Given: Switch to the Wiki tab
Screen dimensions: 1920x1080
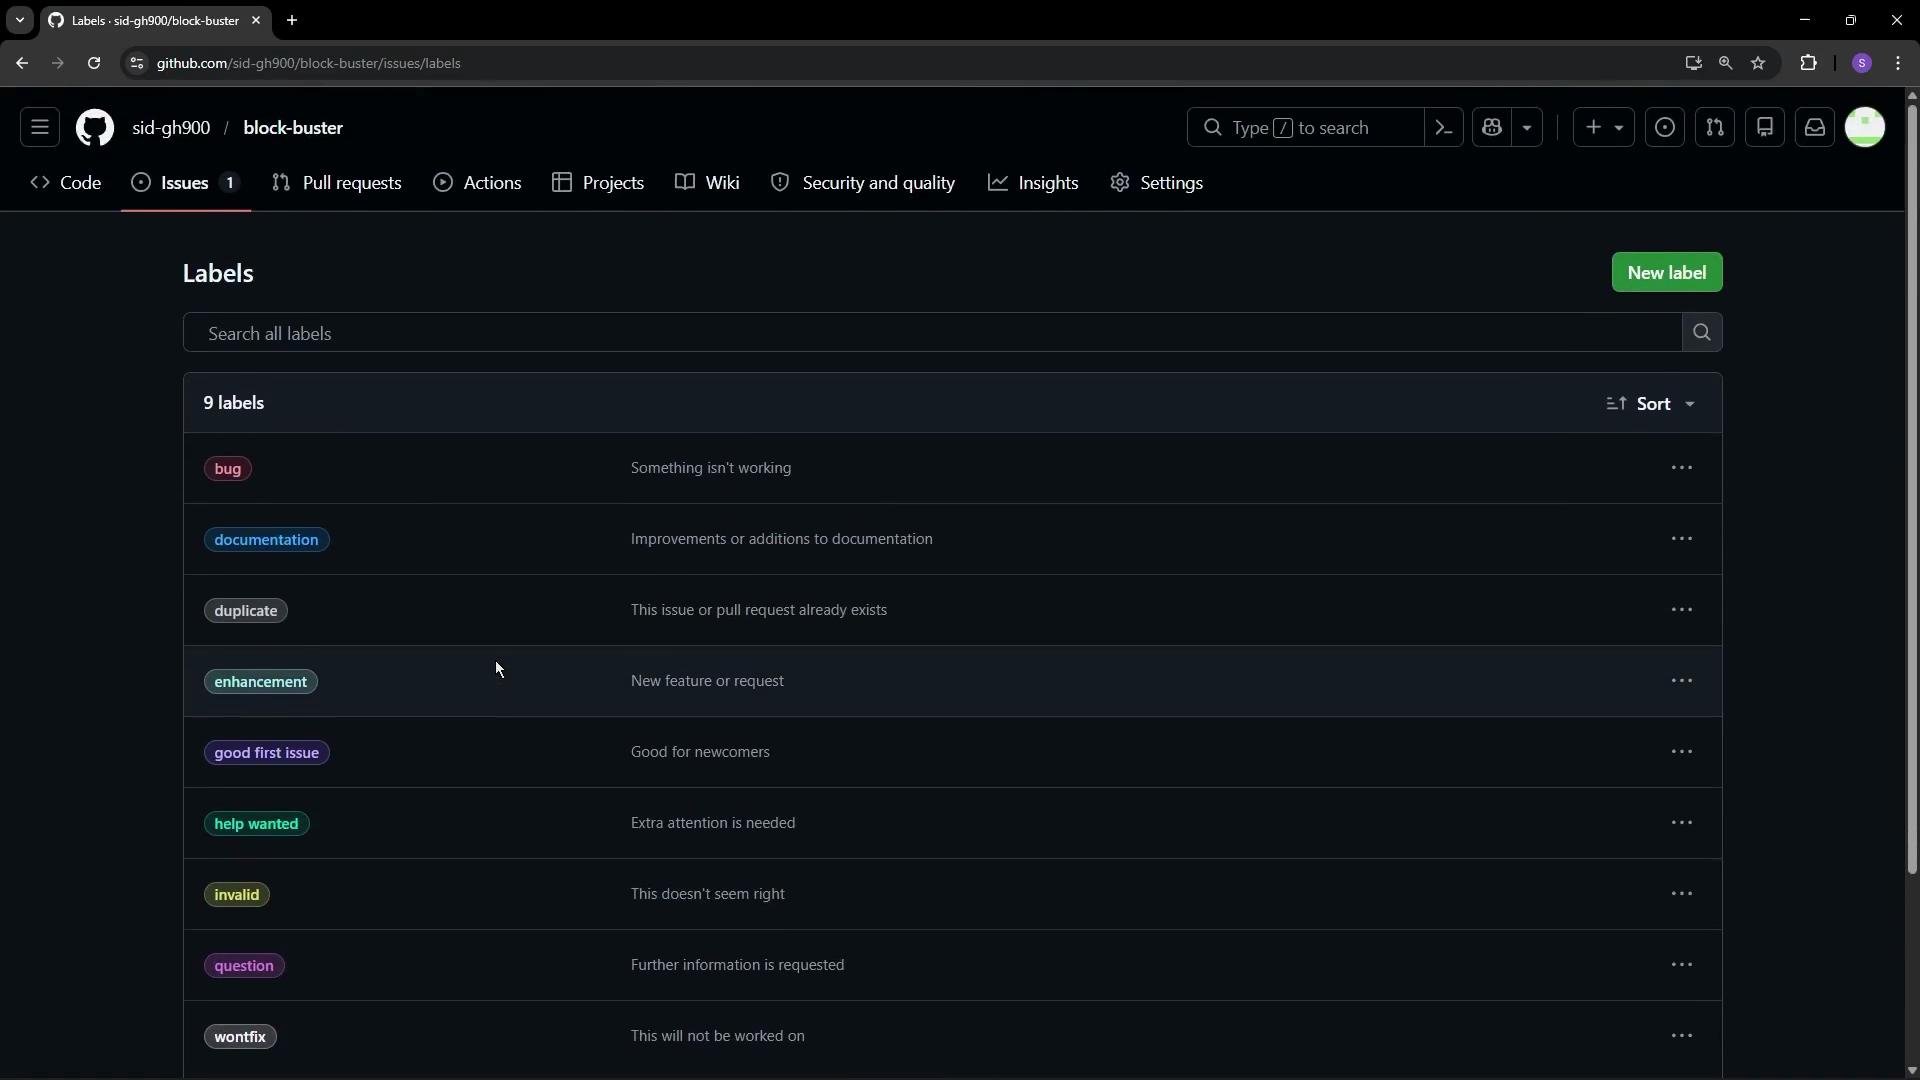Looking at the screenshot, I should (708, 183).
